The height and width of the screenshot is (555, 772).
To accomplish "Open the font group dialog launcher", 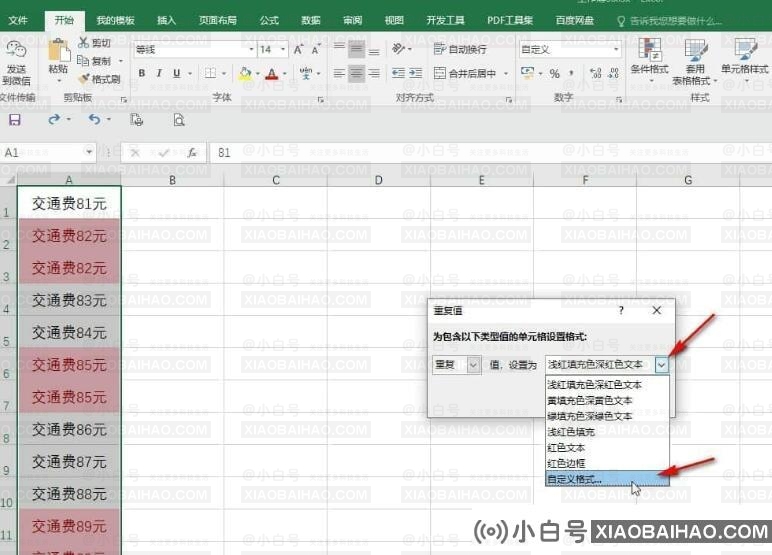I will 321,100.
